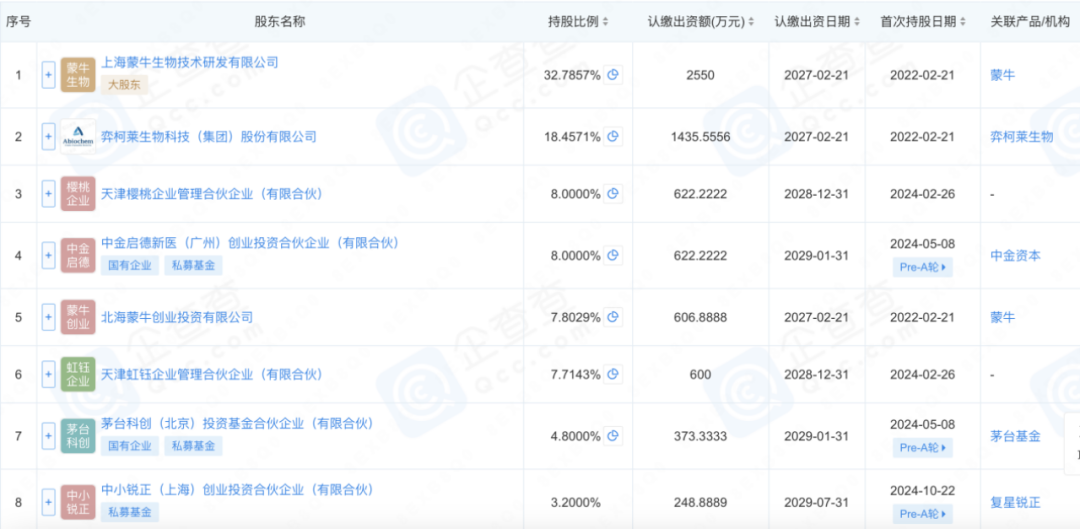The height and width of the screenshot is (529, 1080).
Task: Open pie chart icon beside 7.7143%
Action: tap(613, 374)
